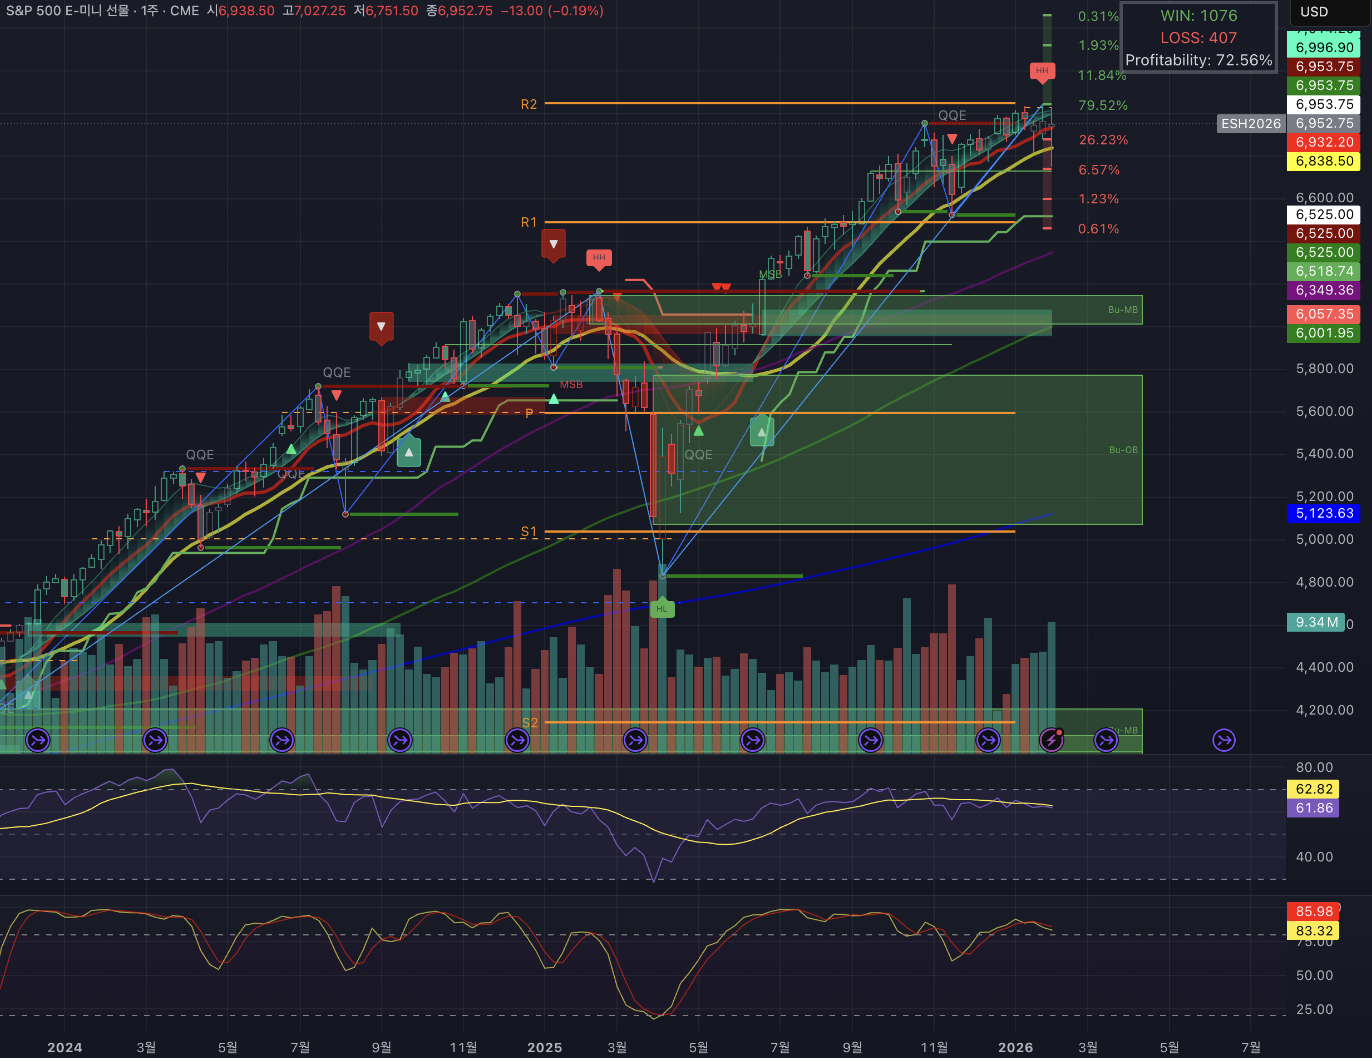Click the yellow 62.82 RSI value label
Image resolution: width=1372 pixels, height=1058 pixels.
click(1314, 789)
